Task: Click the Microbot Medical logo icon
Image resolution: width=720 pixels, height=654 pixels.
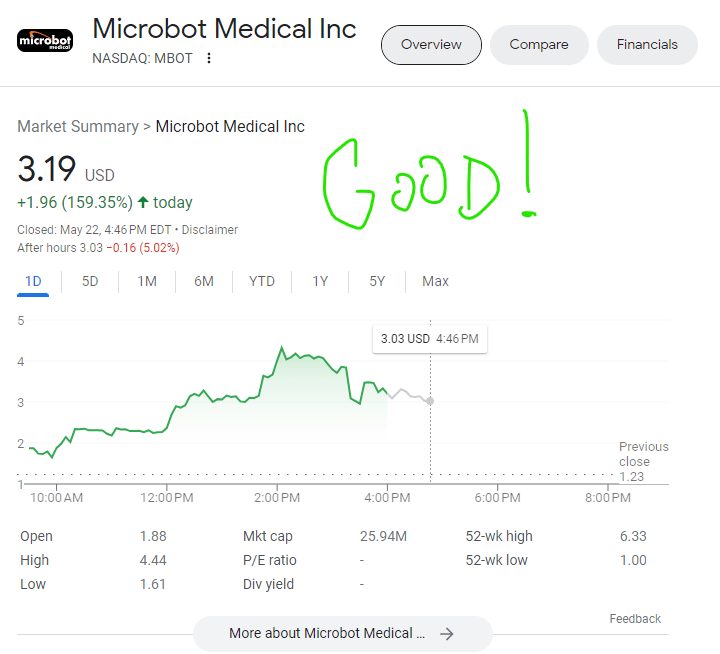Action: click(x=45, y=40)
